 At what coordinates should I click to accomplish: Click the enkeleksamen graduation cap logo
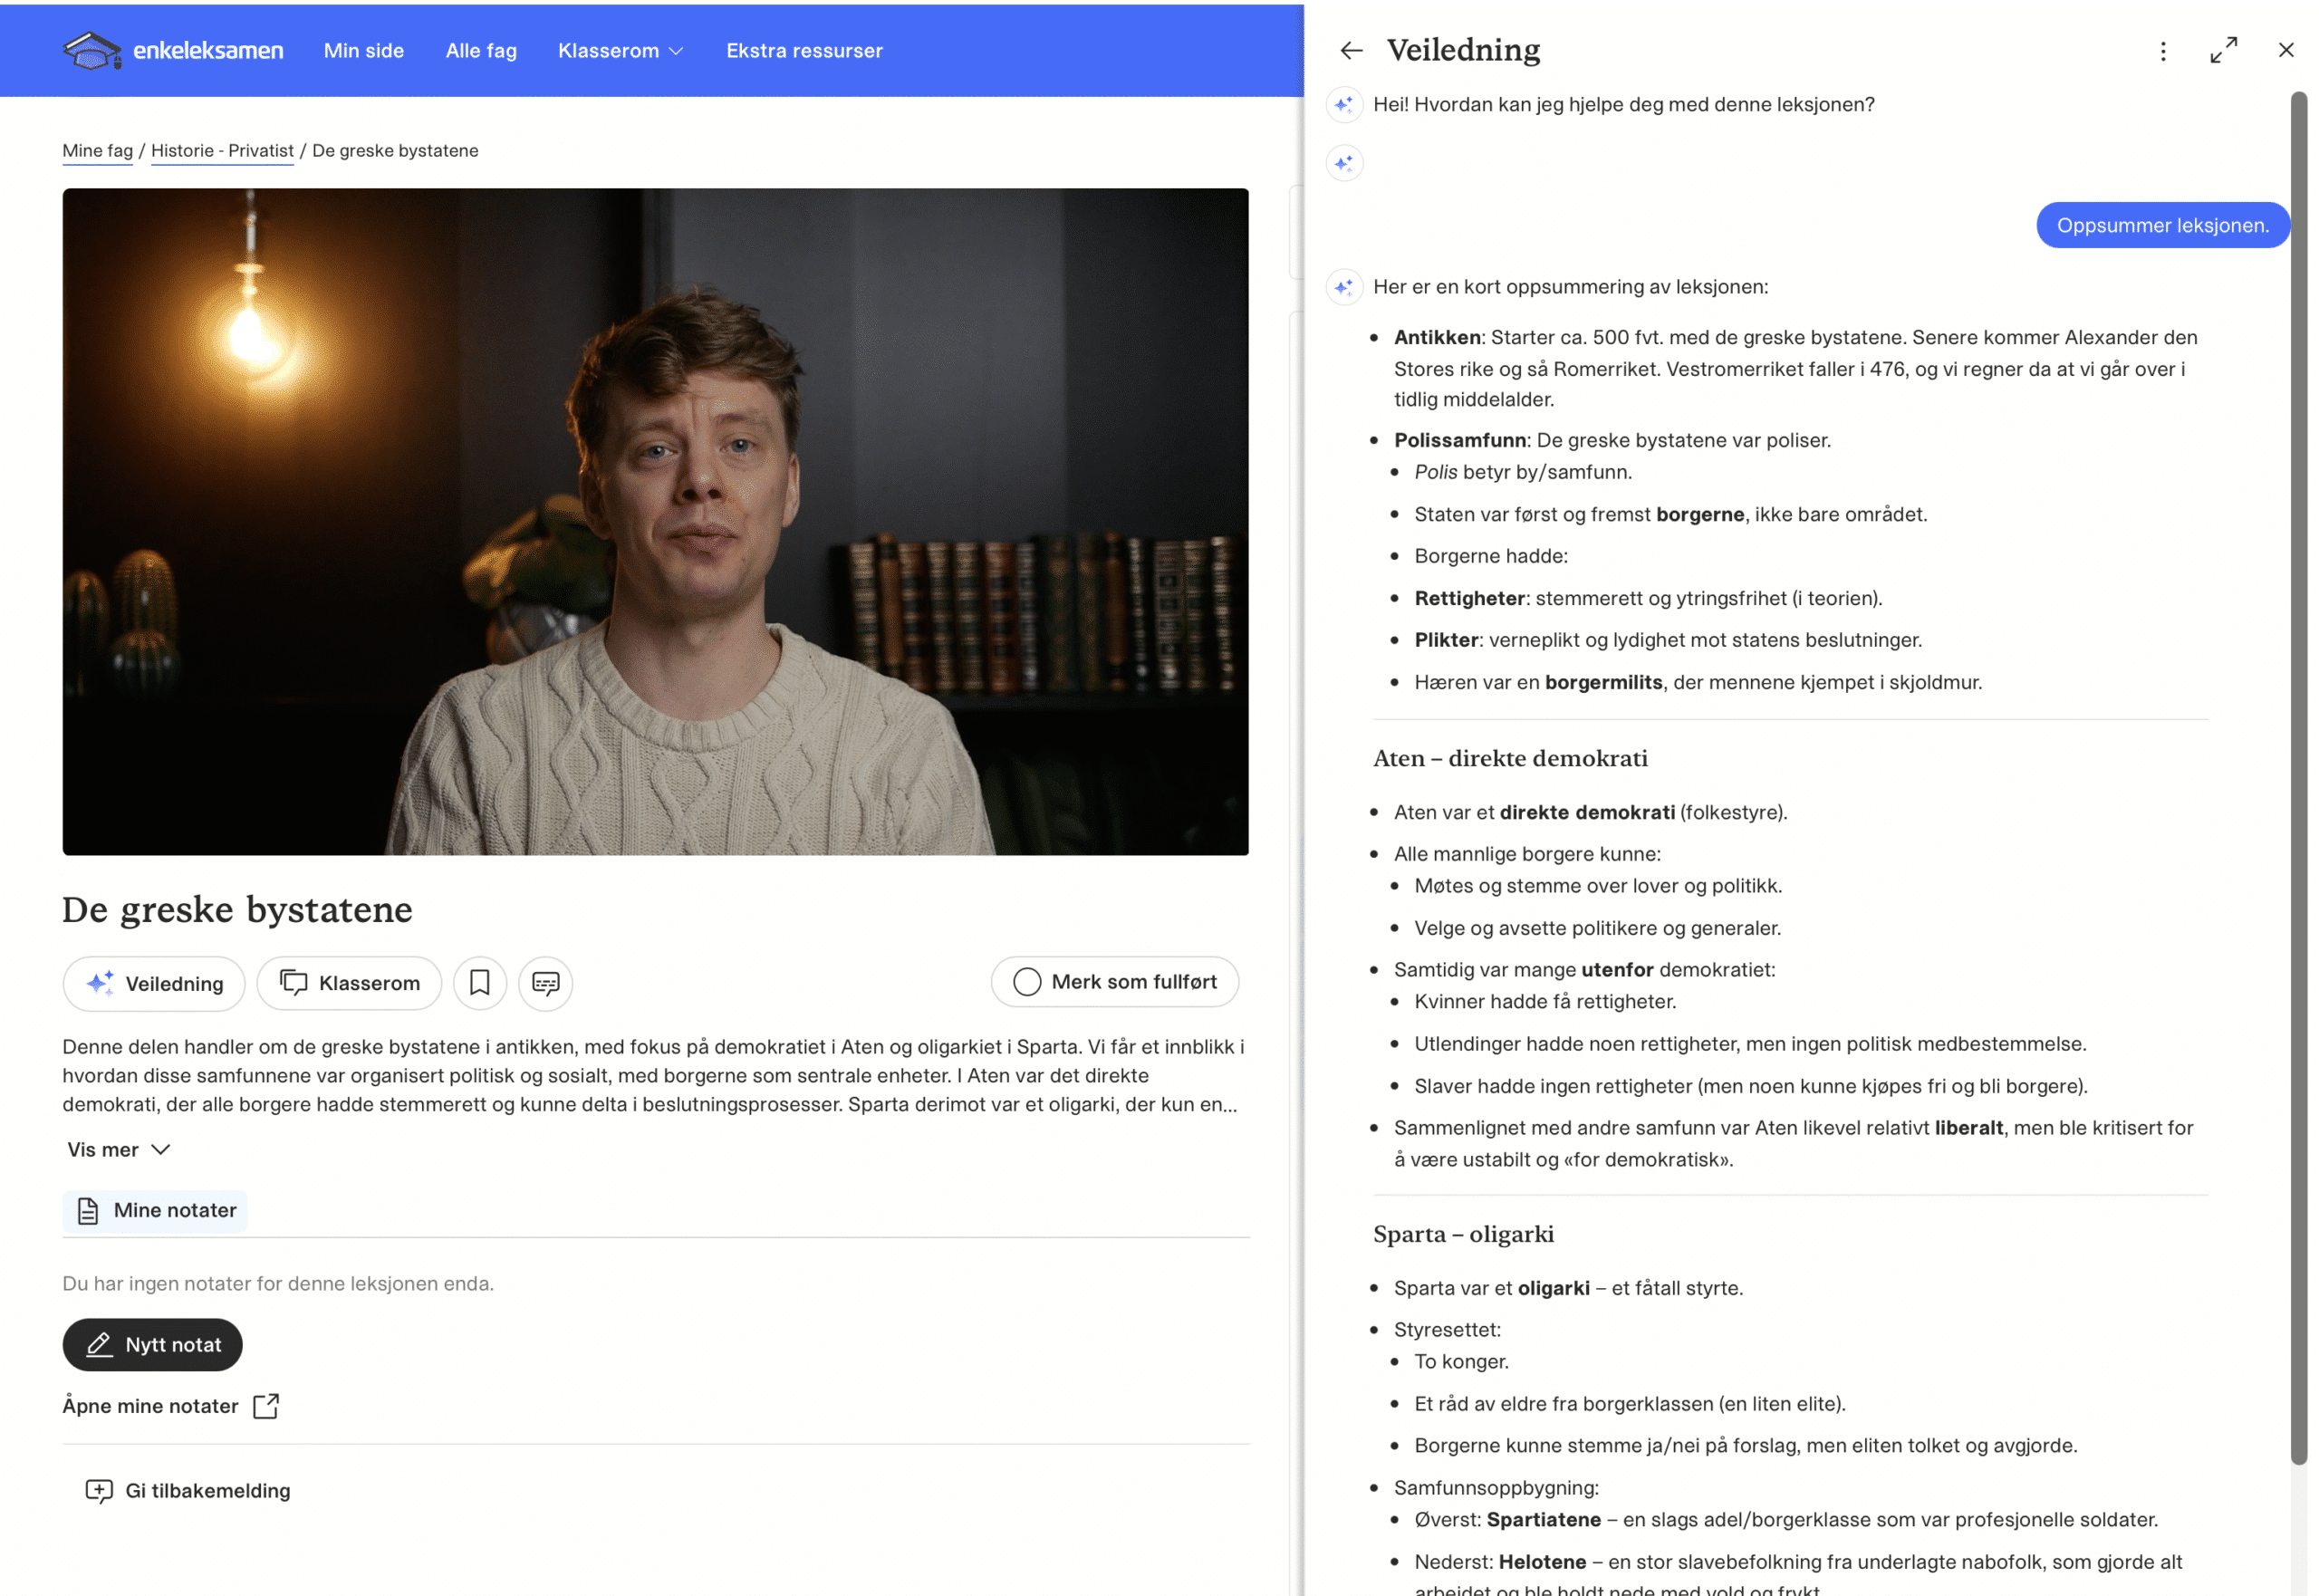[91, 50]
